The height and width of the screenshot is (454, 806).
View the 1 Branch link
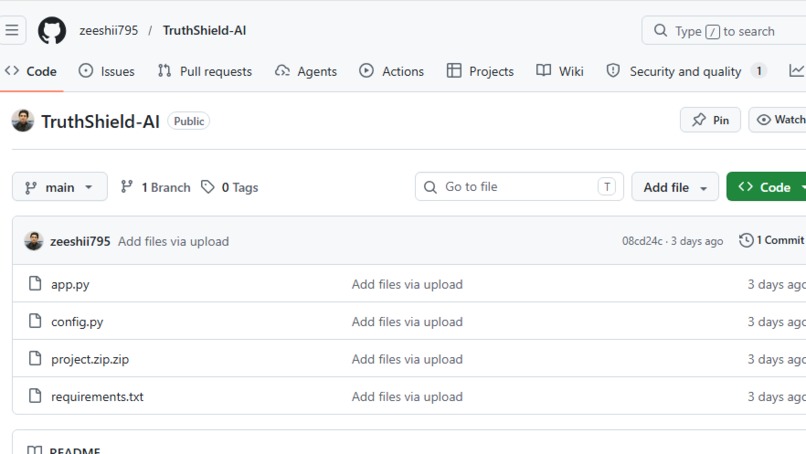[155, 187]
